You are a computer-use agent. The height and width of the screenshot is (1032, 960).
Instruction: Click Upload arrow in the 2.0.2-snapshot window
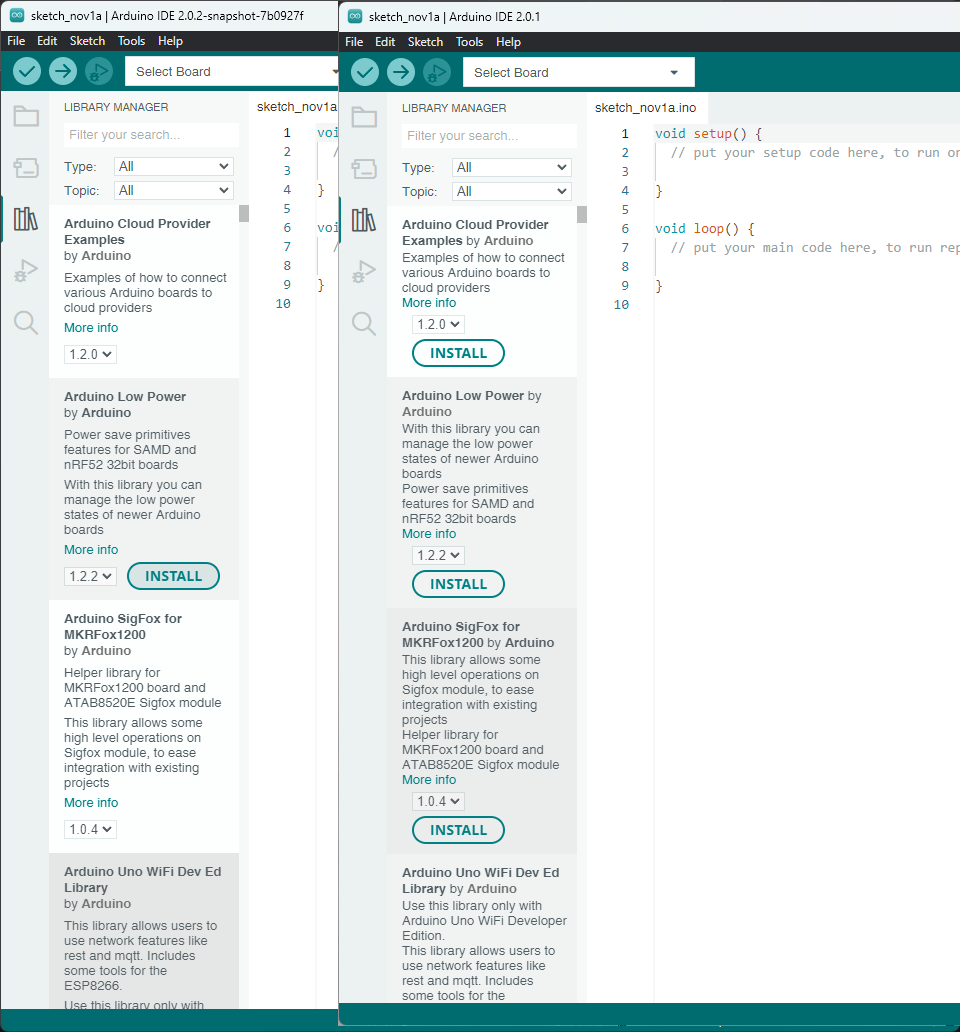pos(63,71)
